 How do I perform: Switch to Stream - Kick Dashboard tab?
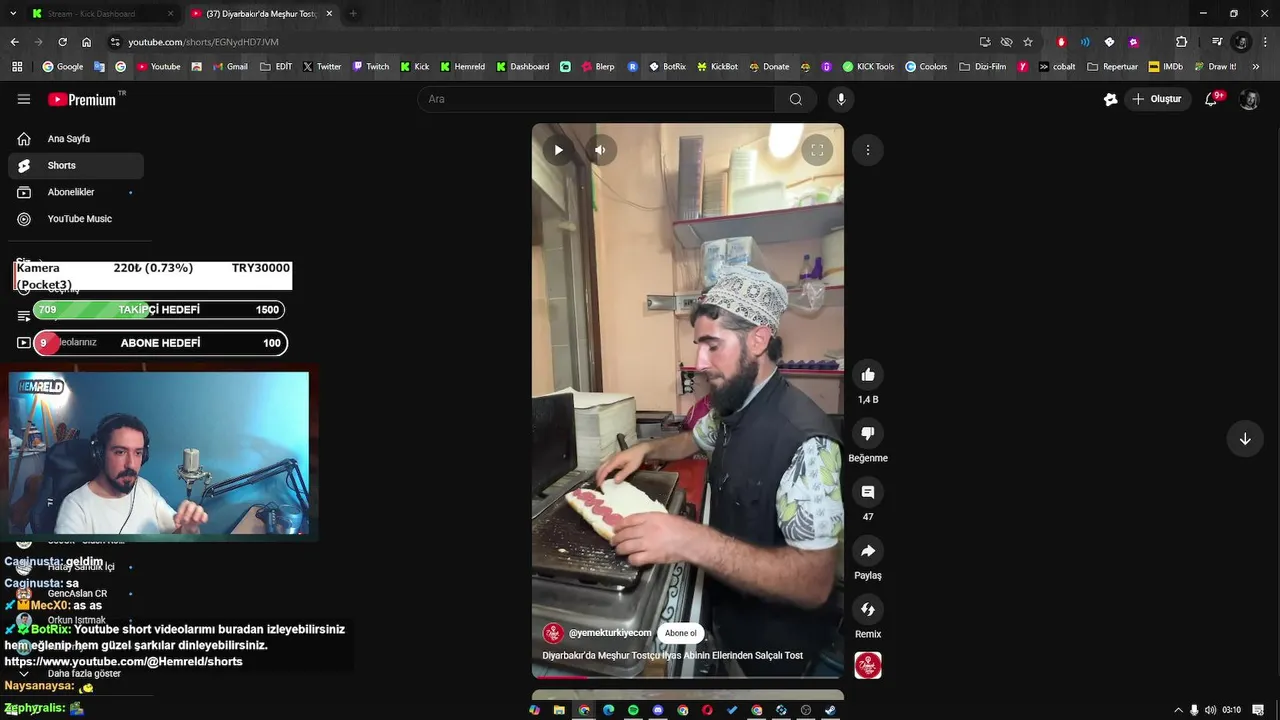pyautogui.click(x=103, y=14)
